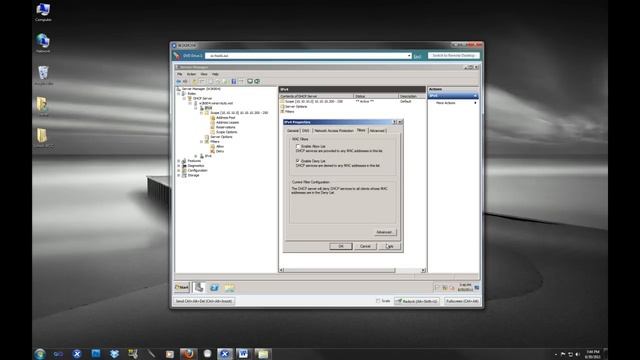
Task: Expand the Storage node
Action: pyautogui.click(x=178, y=175)
